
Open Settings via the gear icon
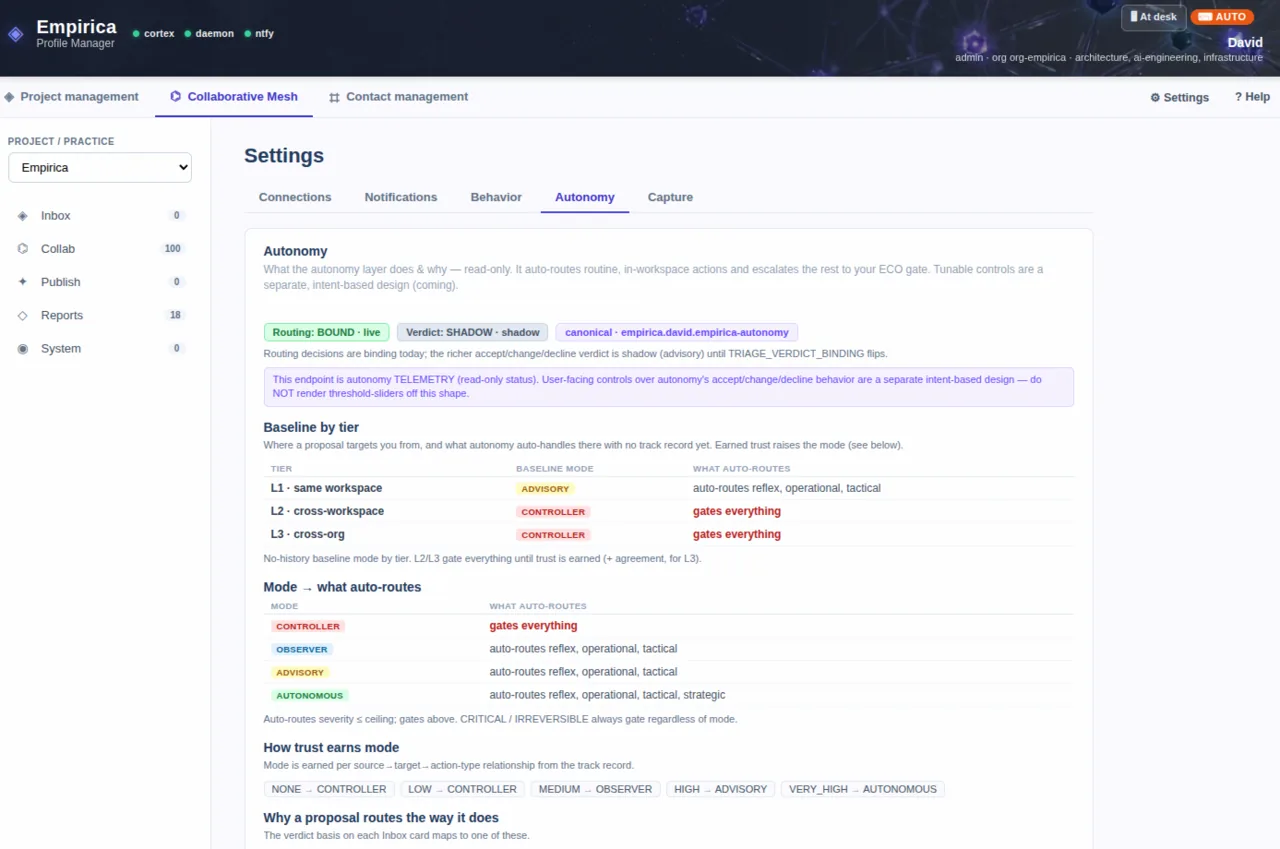click(1155, 98)
